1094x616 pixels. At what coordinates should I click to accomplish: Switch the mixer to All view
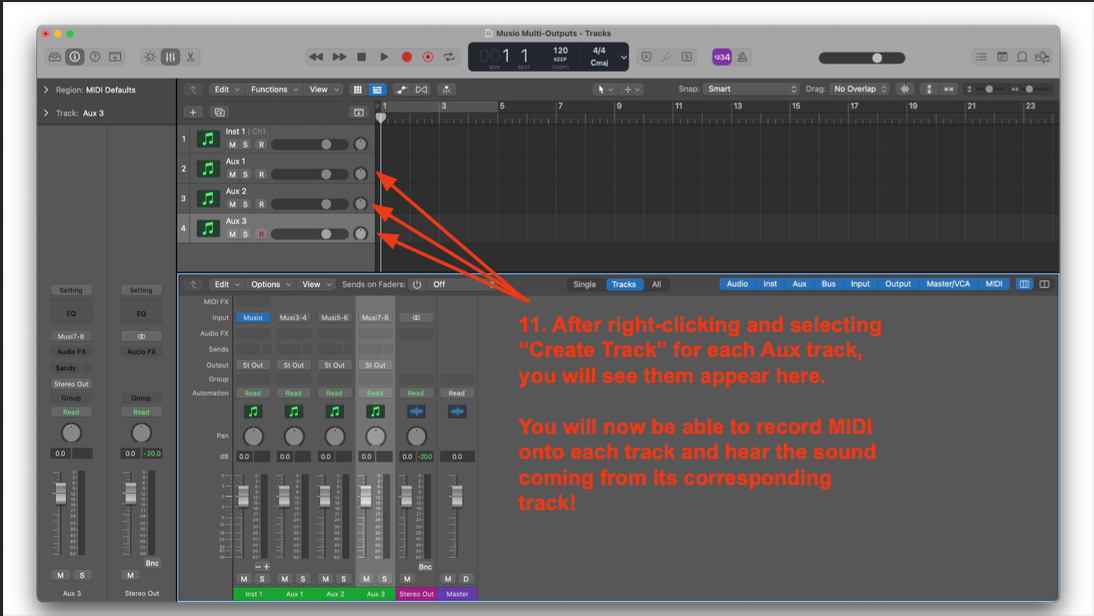pos(656,284)
